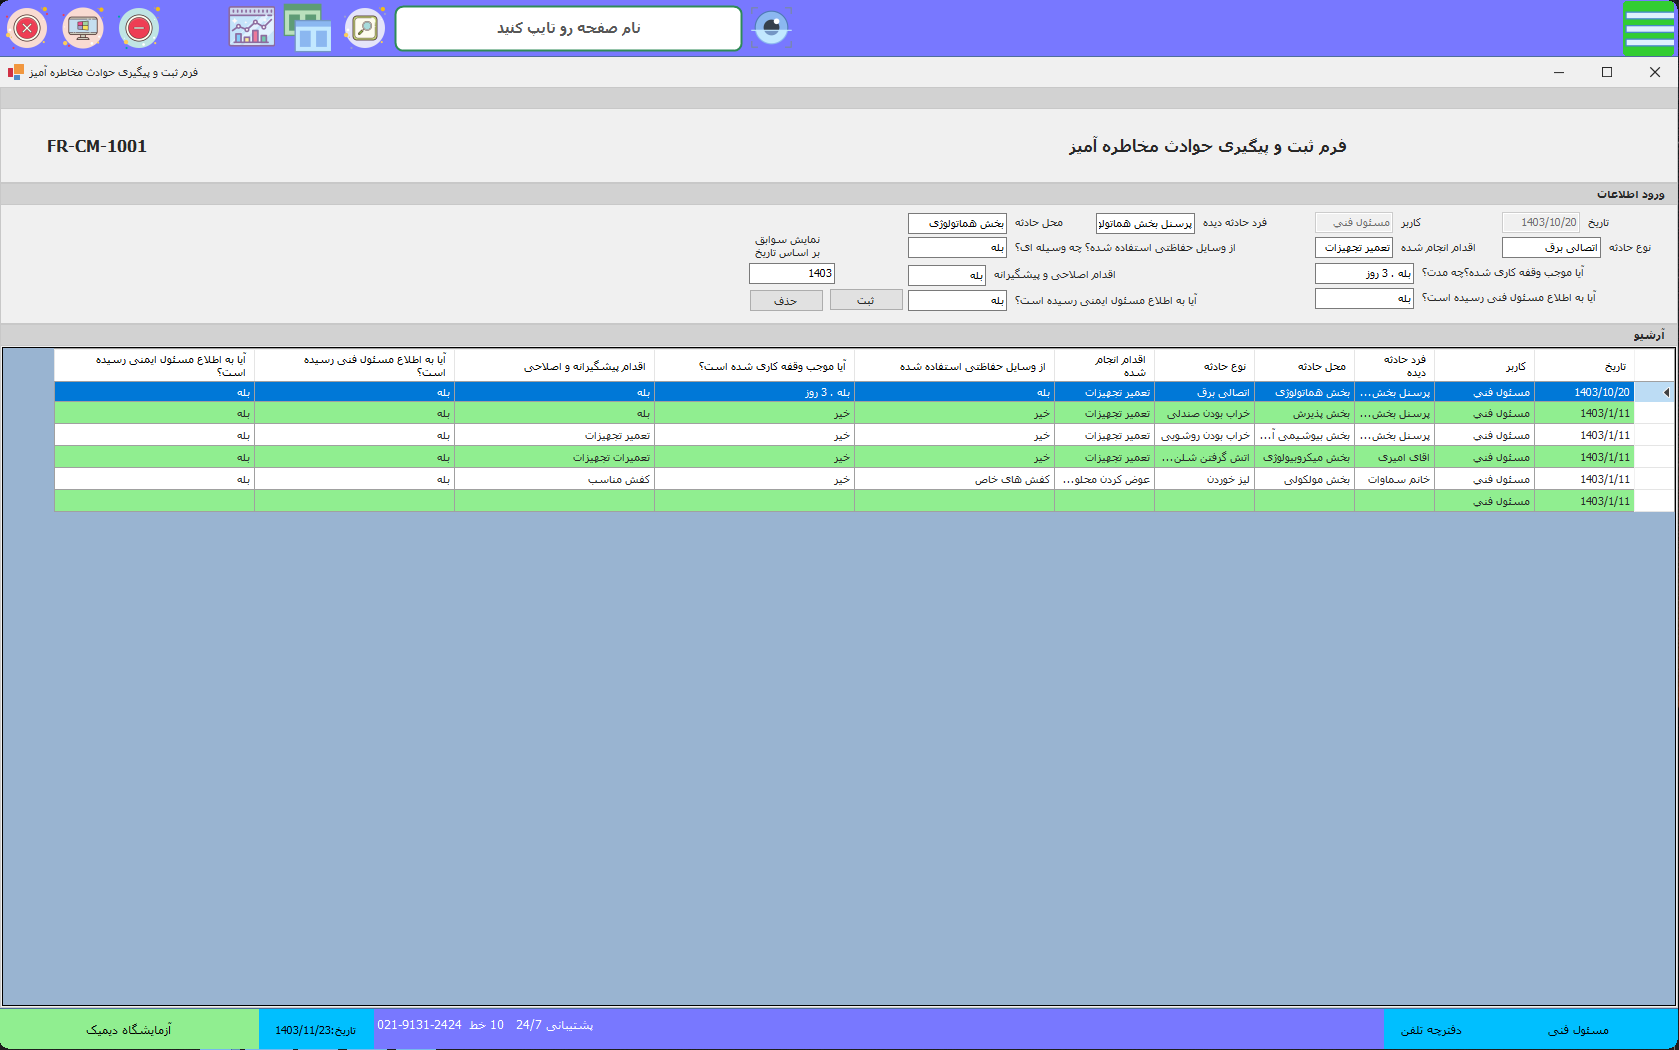1679x1050 pixels.
Task: Click the form window's app icon in title bar
Action: click(15, 72)
